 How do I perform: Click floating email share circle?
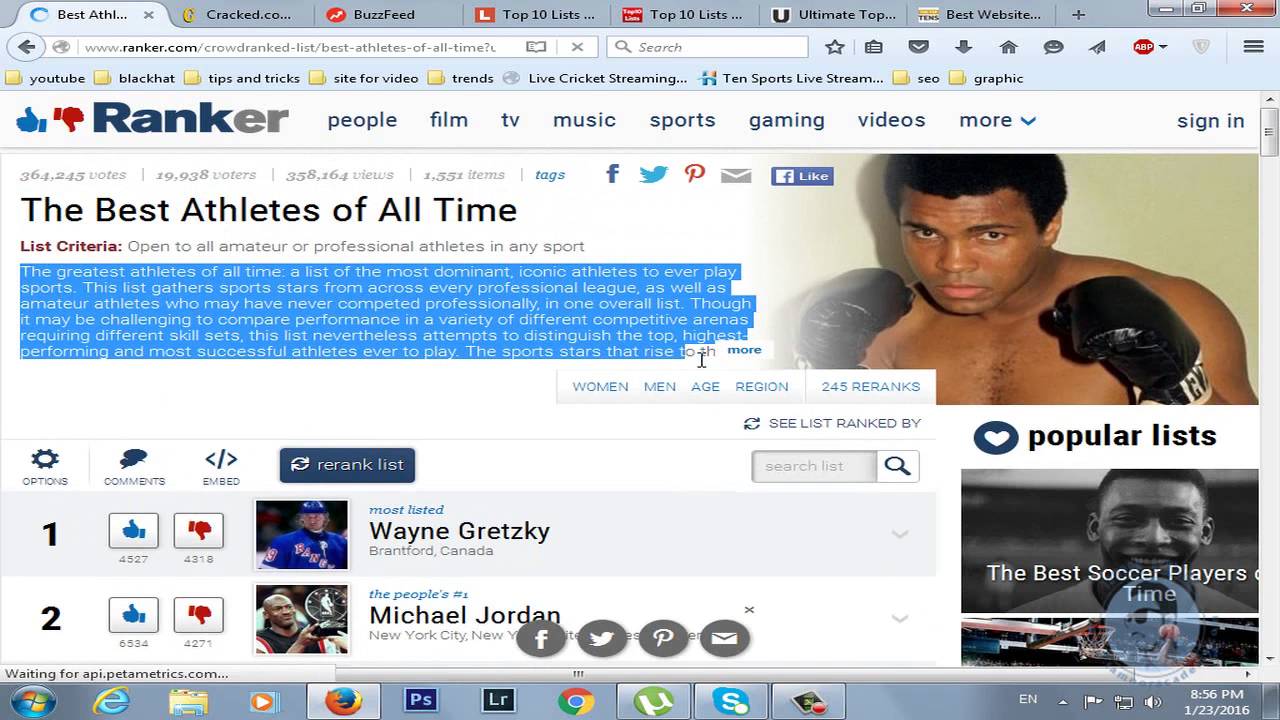[725, 638]
